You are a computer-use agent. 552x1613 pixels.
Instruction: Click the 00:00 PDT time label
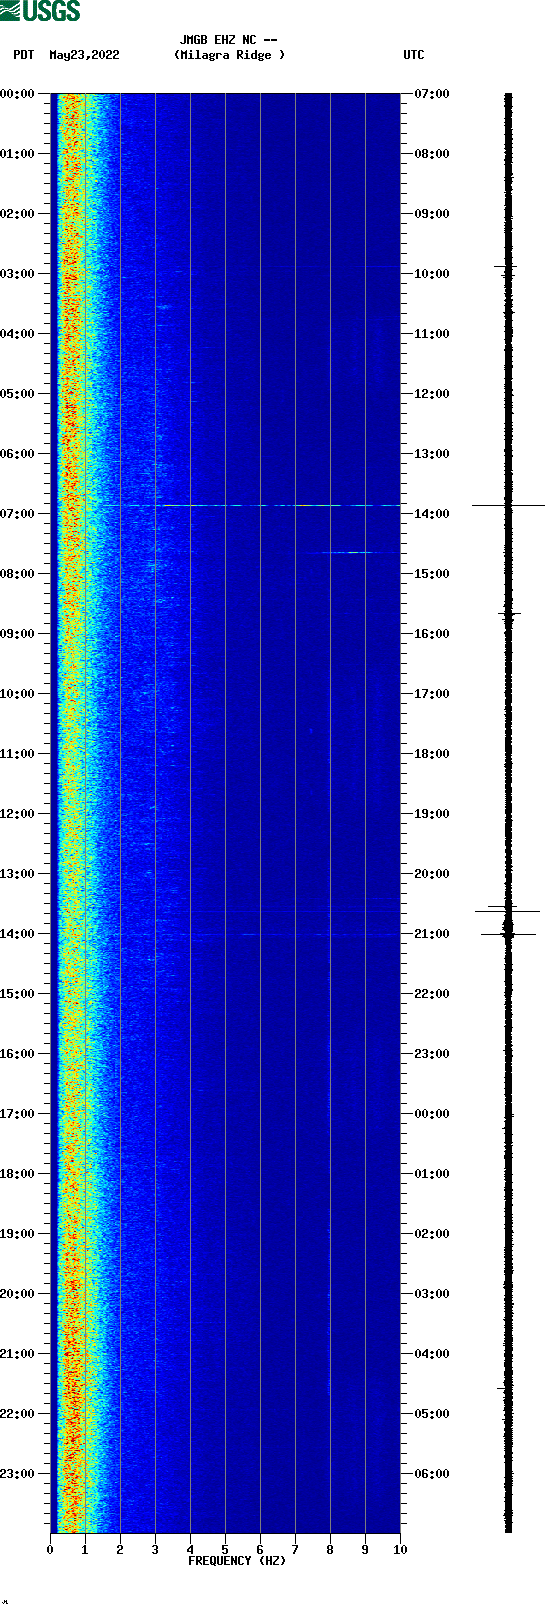pos(18,94)
